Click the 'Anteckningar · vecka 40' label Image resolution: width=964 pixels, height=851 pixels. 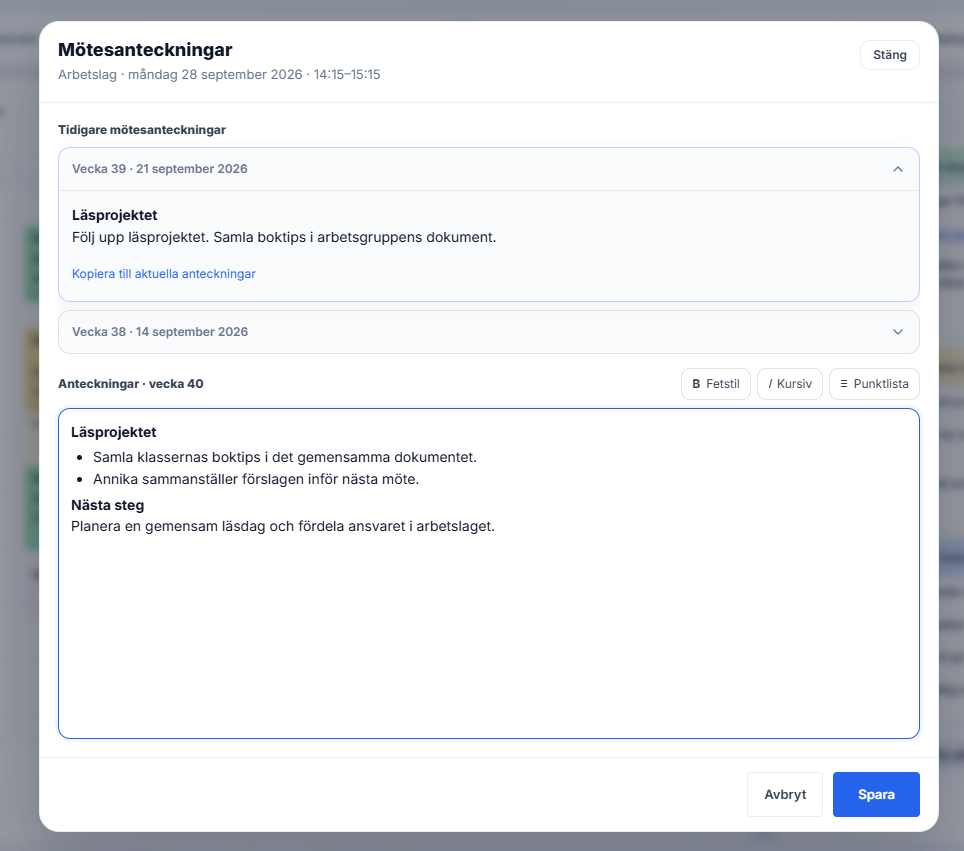[131, 384]
